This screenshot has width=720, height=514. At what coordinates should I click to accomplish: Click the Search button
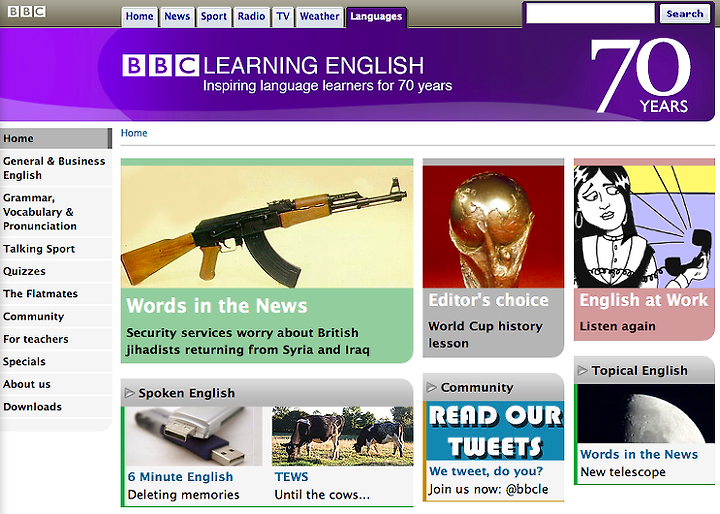pos(685,13)
